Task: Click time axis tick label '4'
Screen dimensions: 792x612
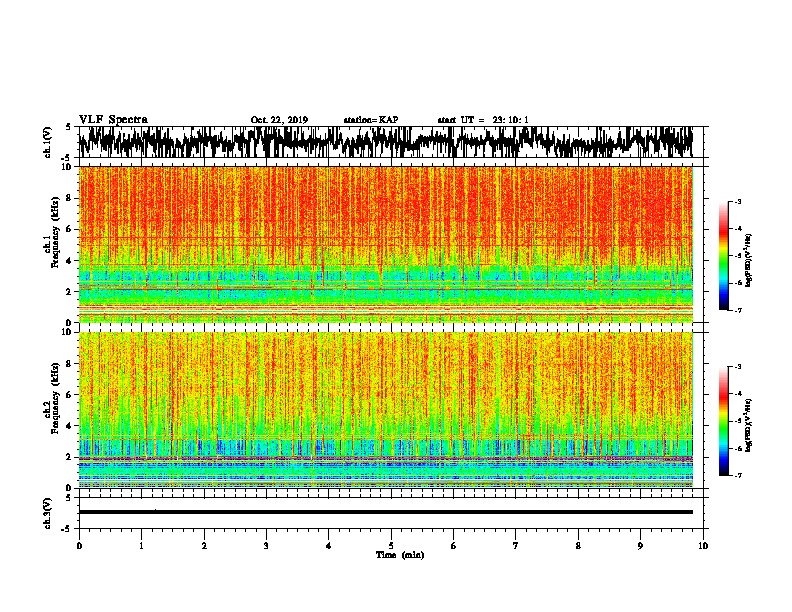Action: (329, 546)
